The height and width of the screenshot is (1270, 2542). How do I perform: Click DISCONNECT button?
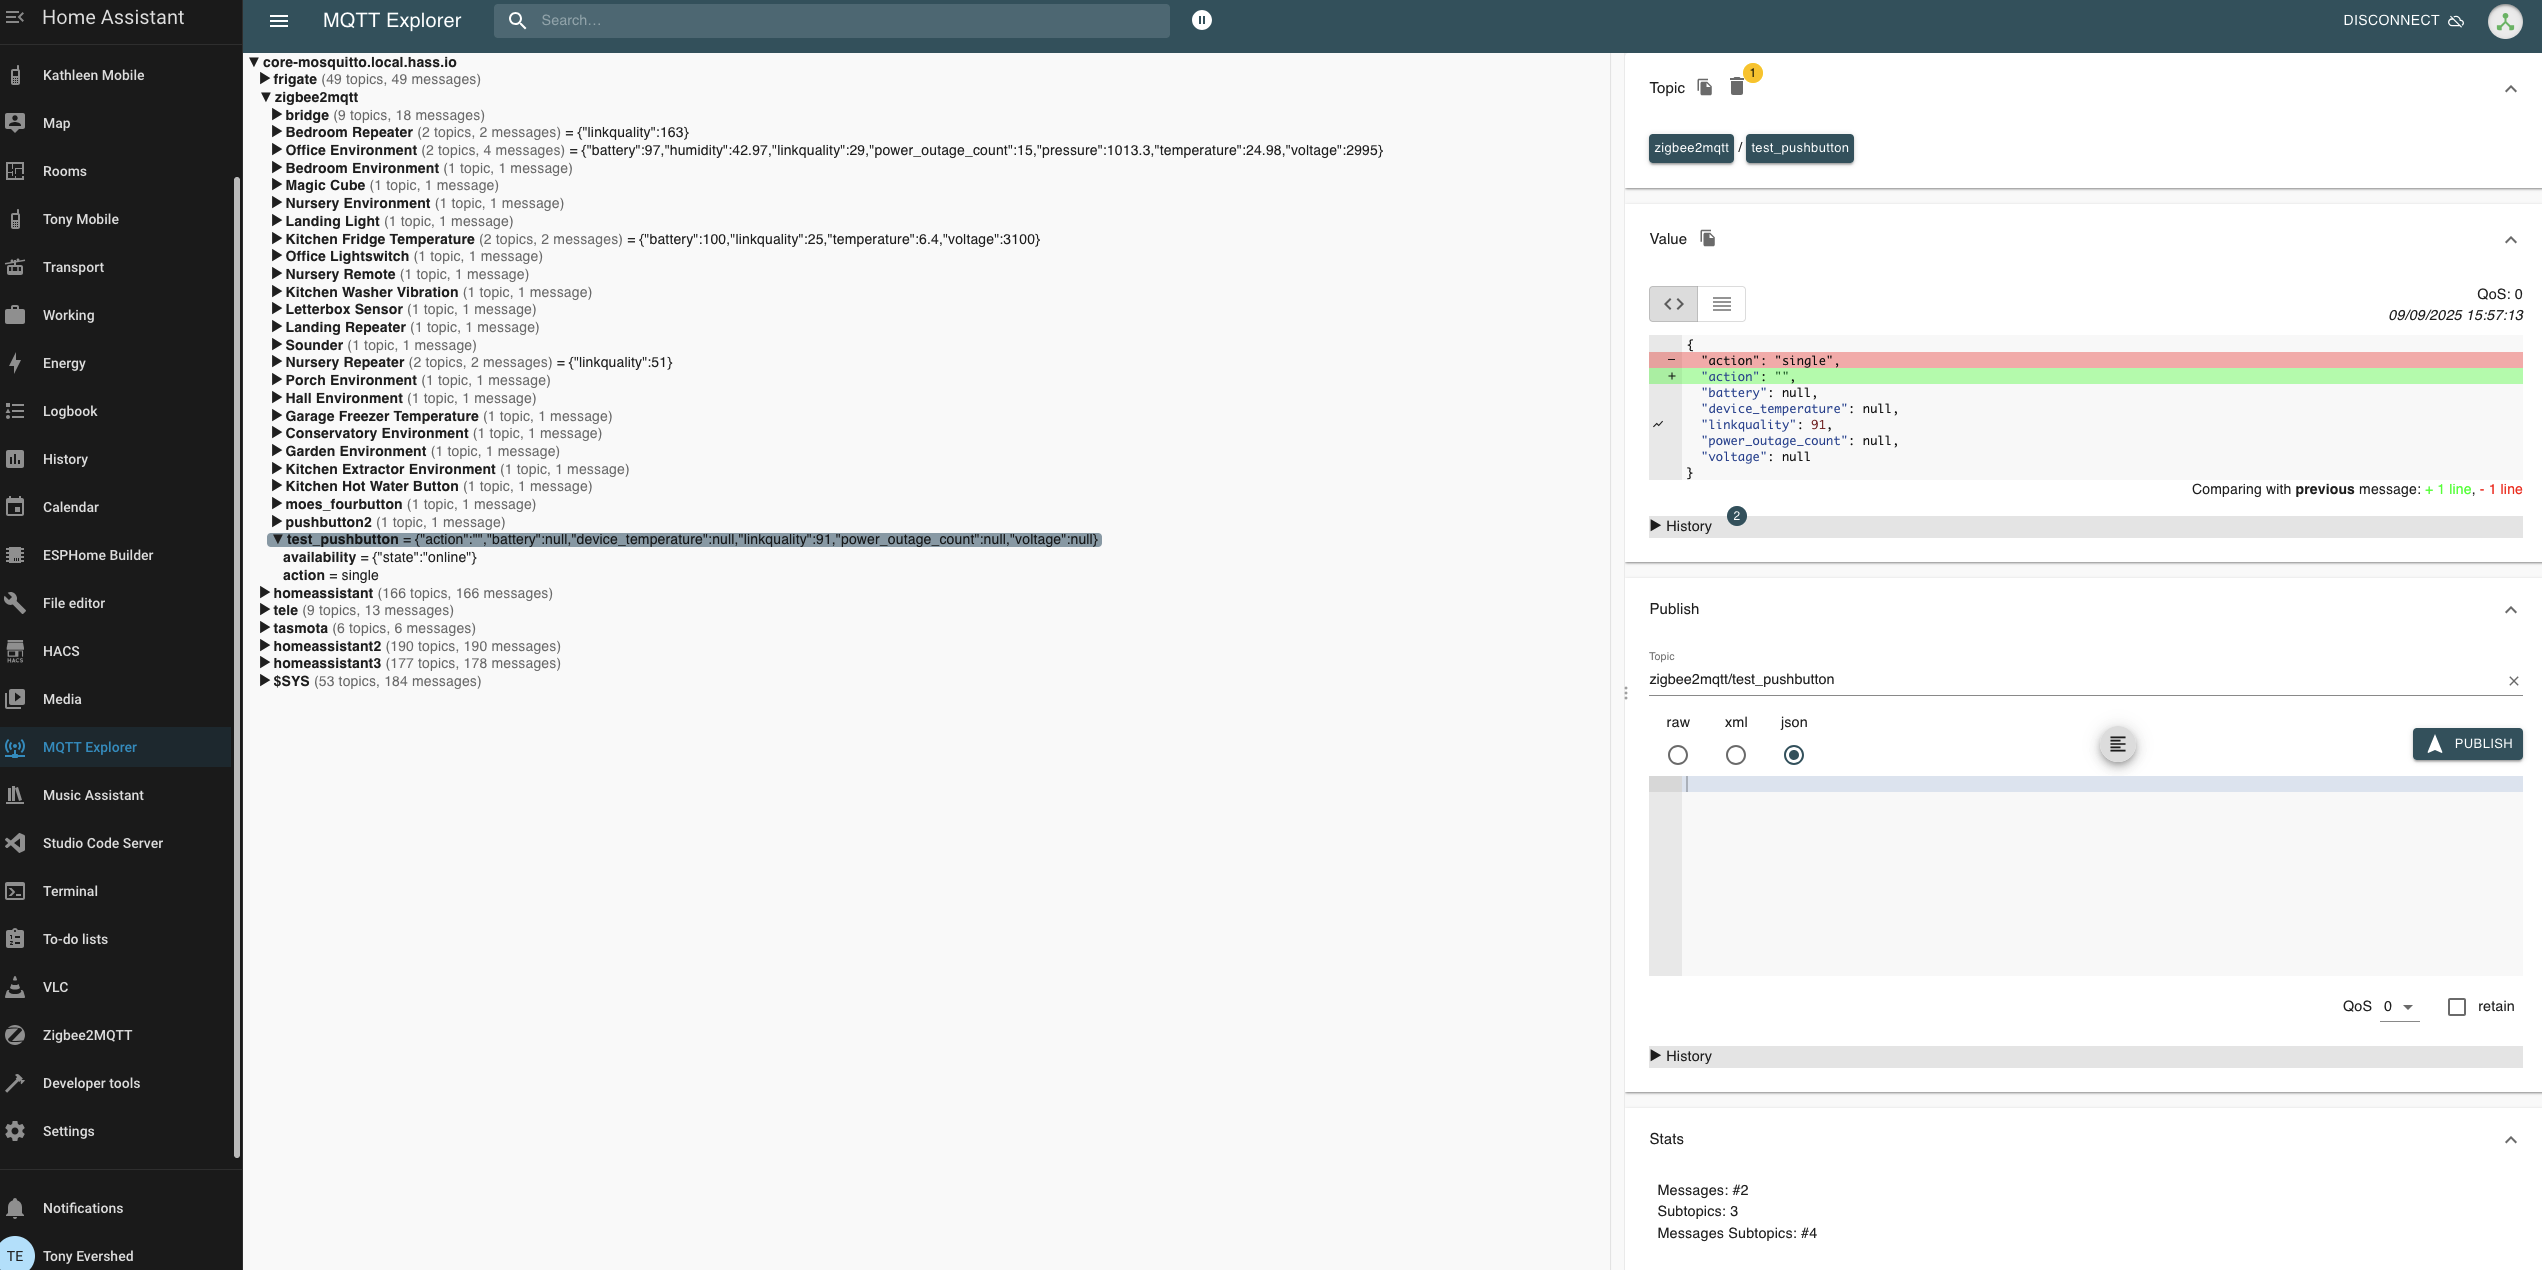[2403, 20]
